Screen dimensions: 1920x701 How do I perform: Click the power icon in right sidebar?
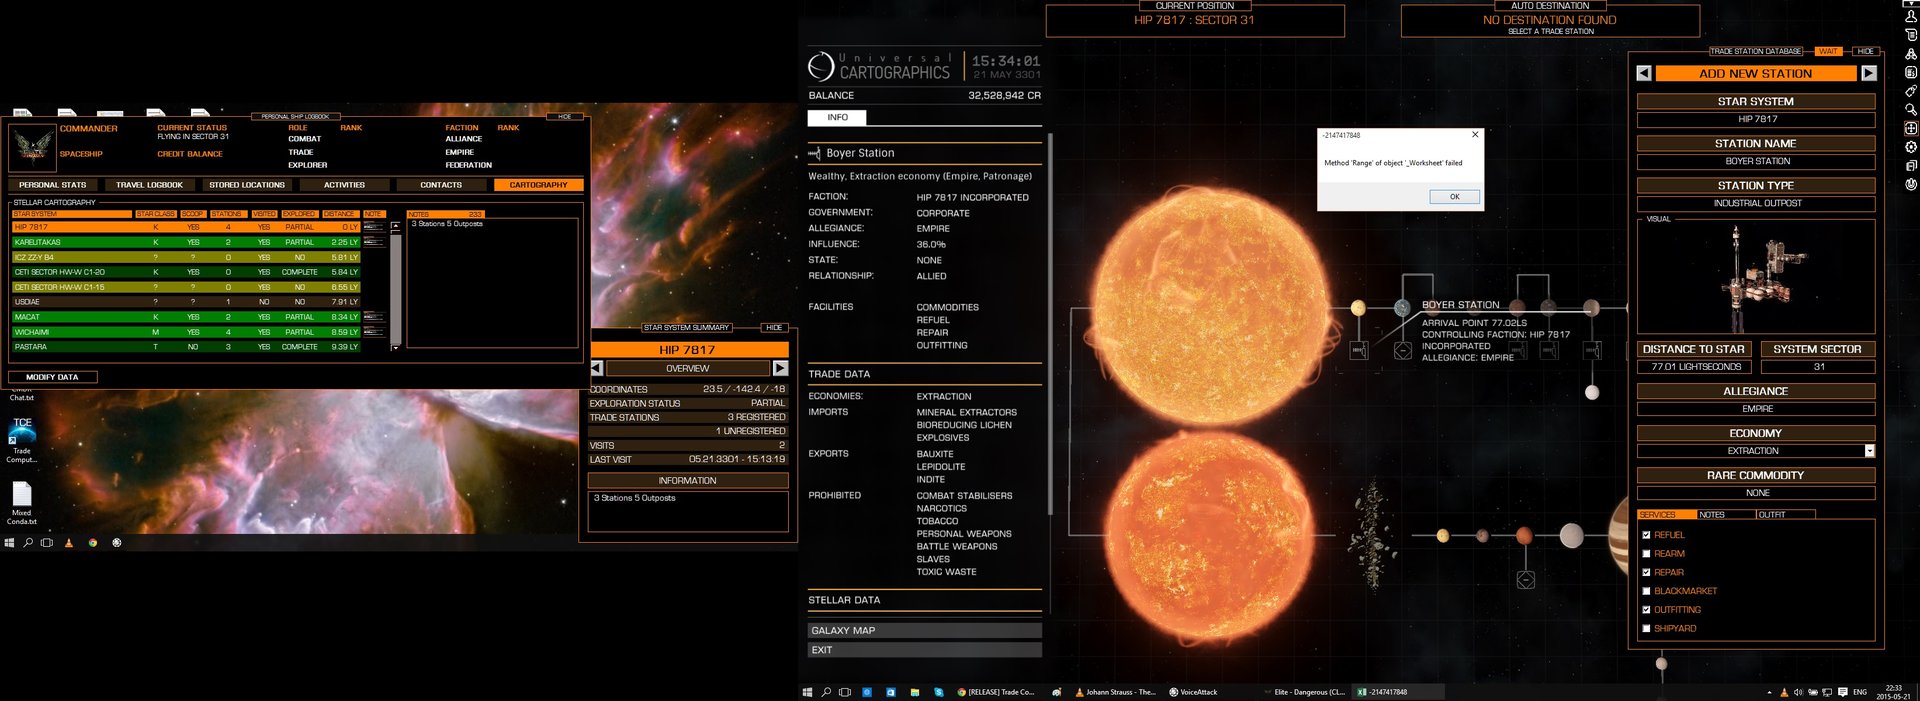click(x=1911, y=184)
